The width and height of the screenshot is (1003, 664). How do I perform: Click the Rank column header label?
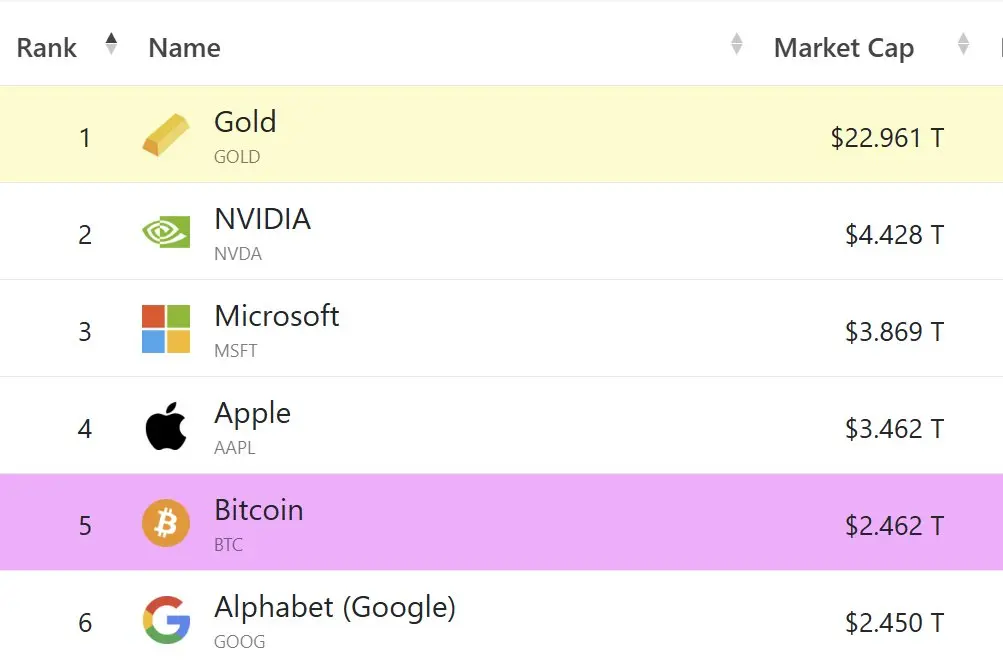click(46, 48)
